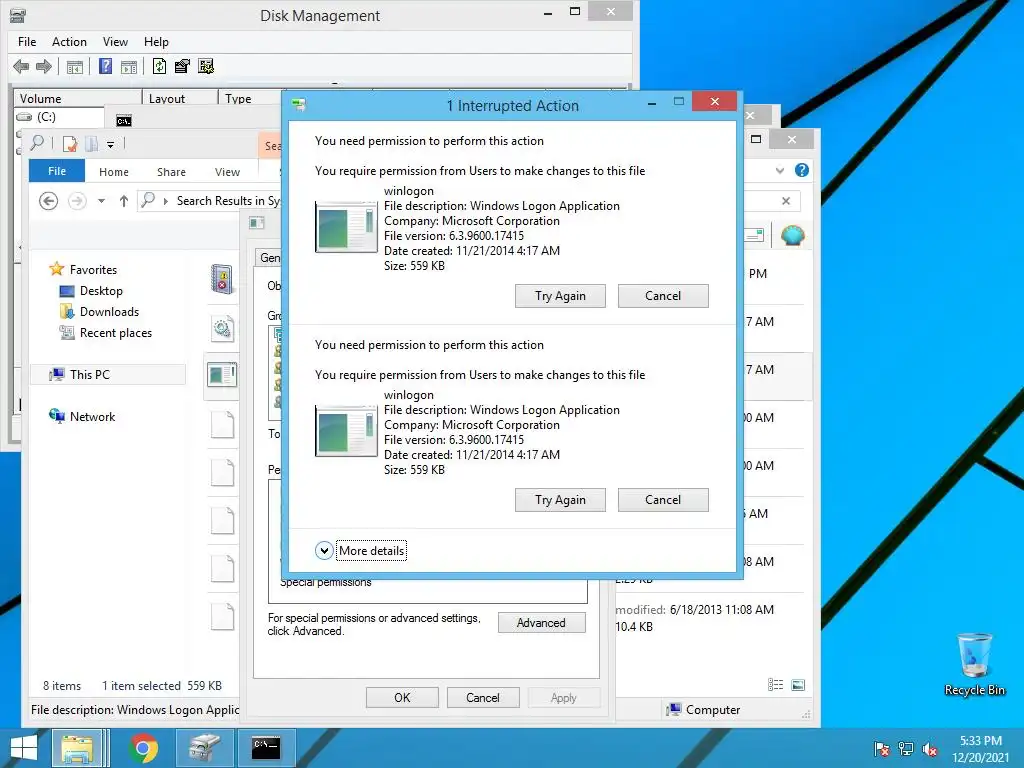This screenshot has width=1024, height=768.
Task: Click the blue Help icon in Explorer ribbon
Action: [x=802, y=170]
